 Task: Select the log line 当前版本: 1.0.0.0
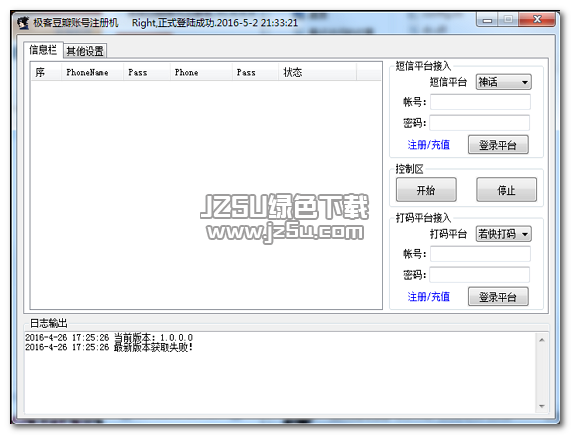click(109, 337)
